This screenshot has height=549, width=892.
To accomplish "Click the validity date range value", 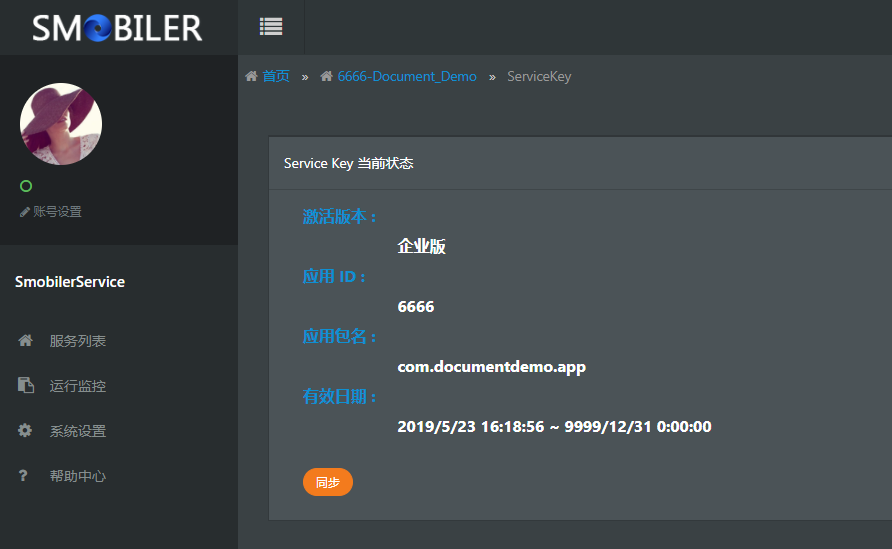I will [554, 427].
